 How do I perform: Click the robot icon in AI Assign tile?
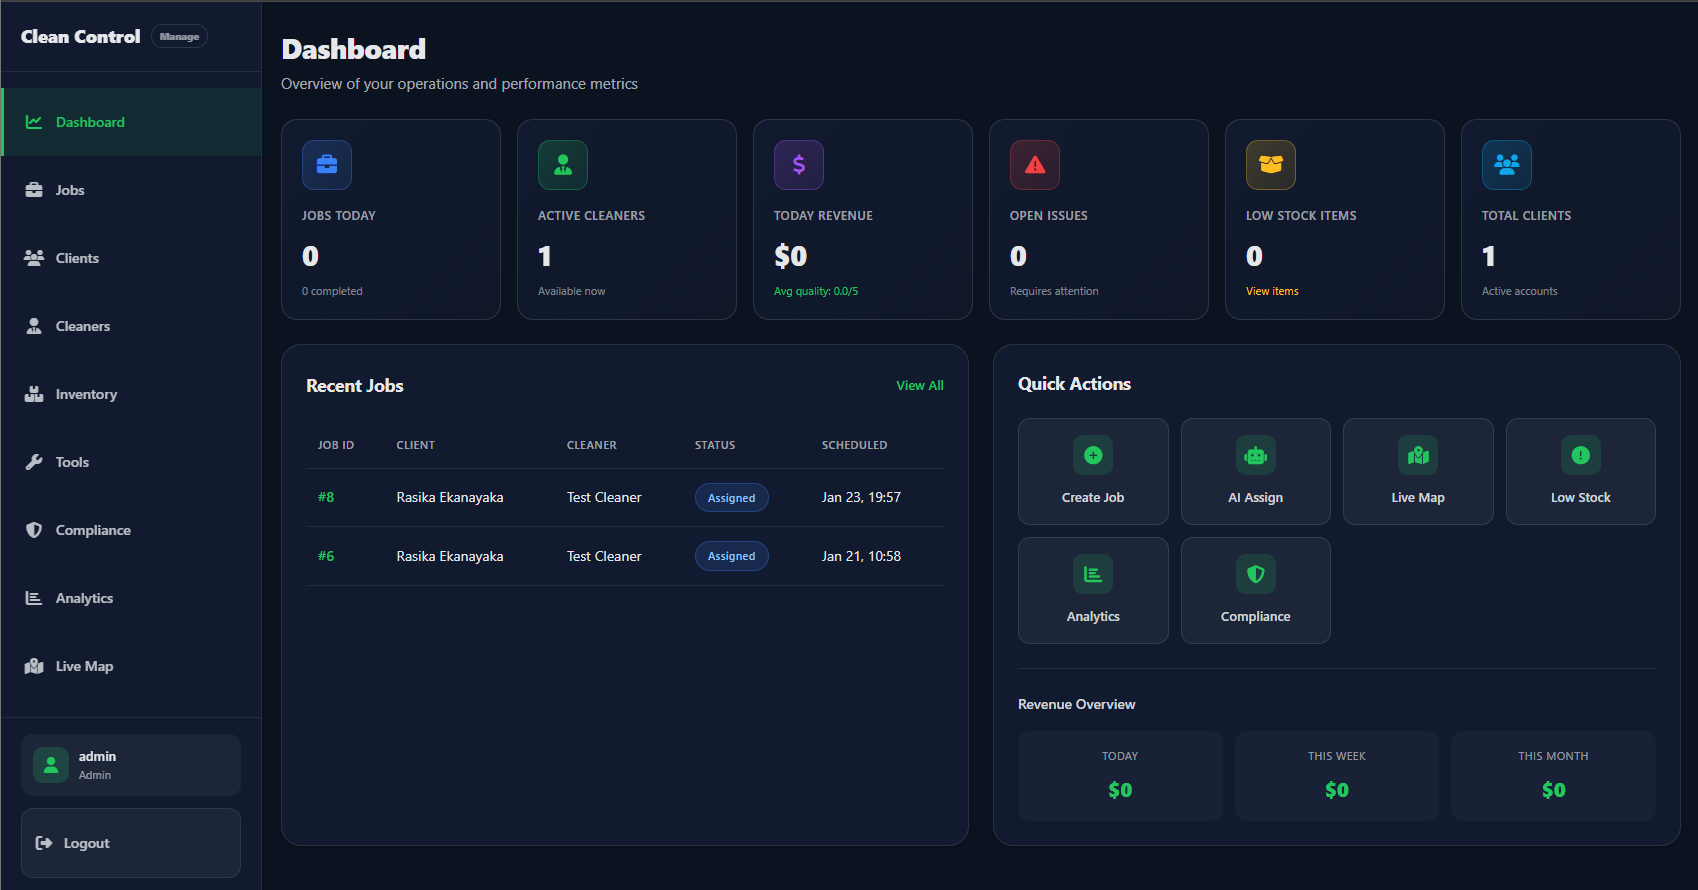[1256, 455]
